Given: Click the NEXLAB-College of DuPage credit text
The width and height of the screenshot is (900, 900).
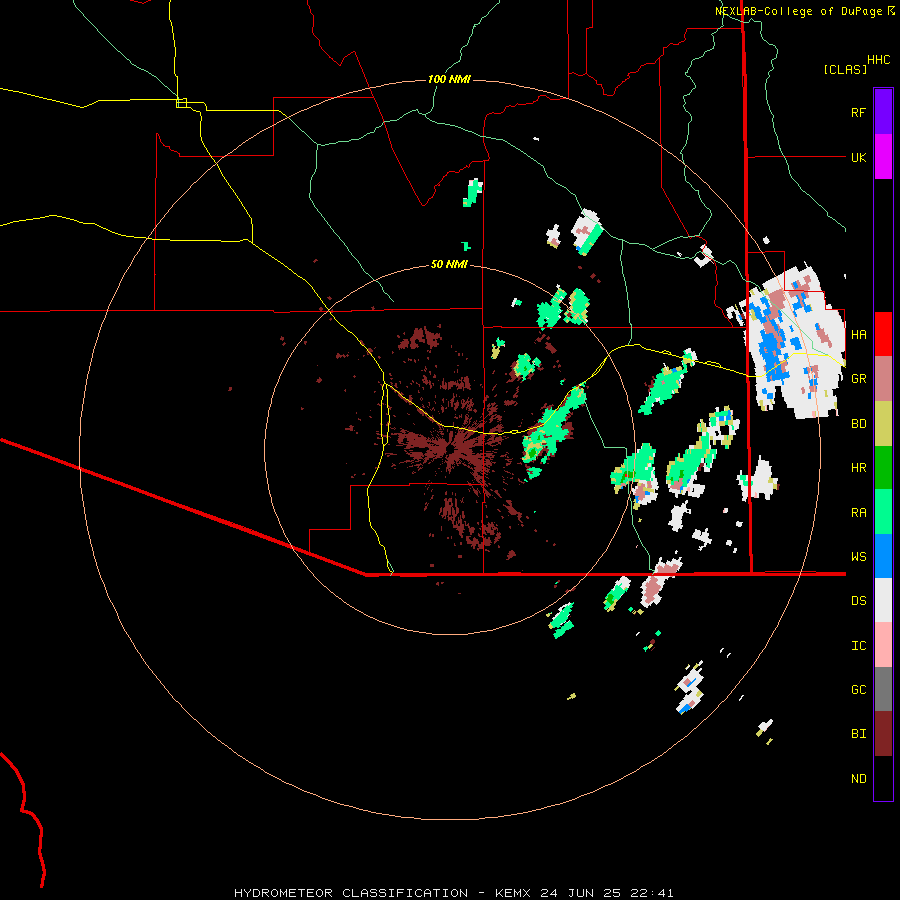Looking at the screenshot, I should [798, 11].
